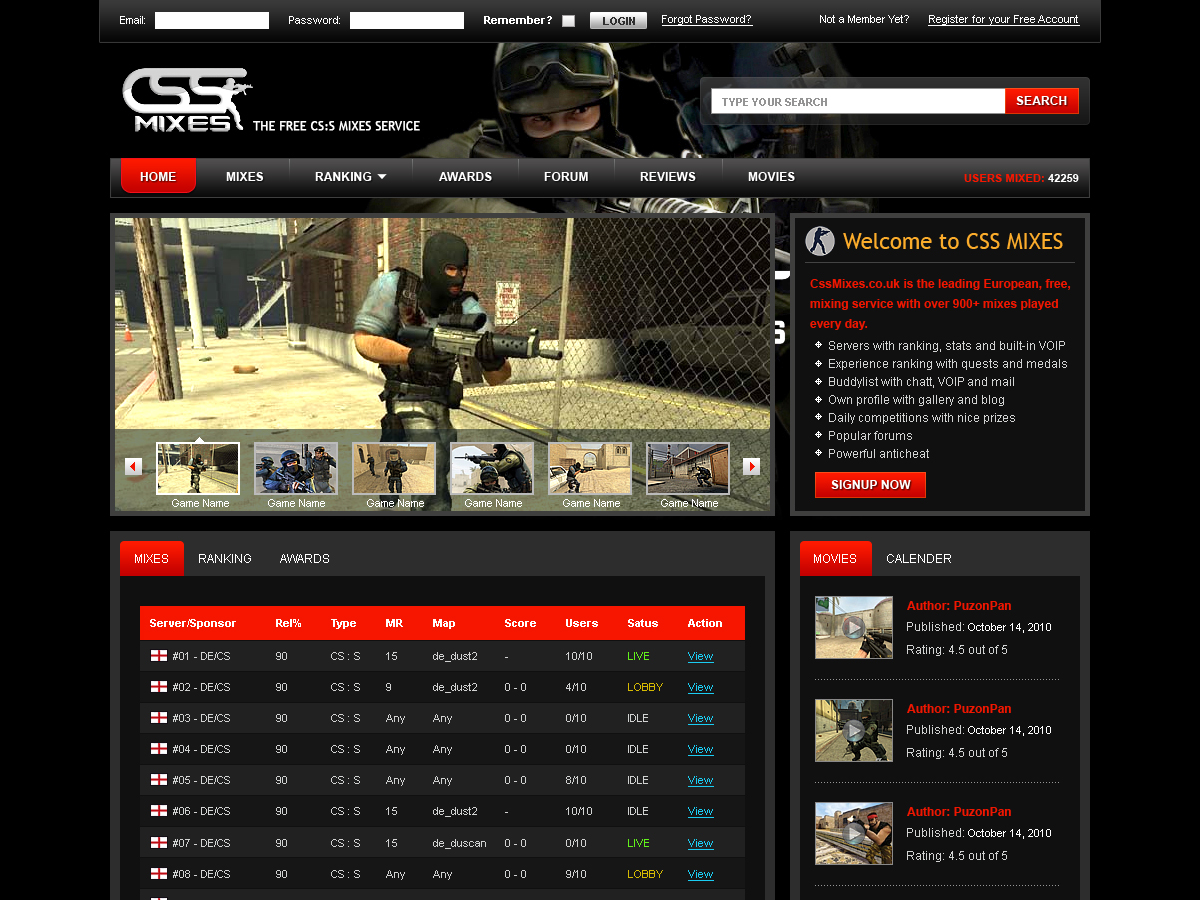
Task: Expand the Ranking dropdown arrow in navigation
Action: 381,177
